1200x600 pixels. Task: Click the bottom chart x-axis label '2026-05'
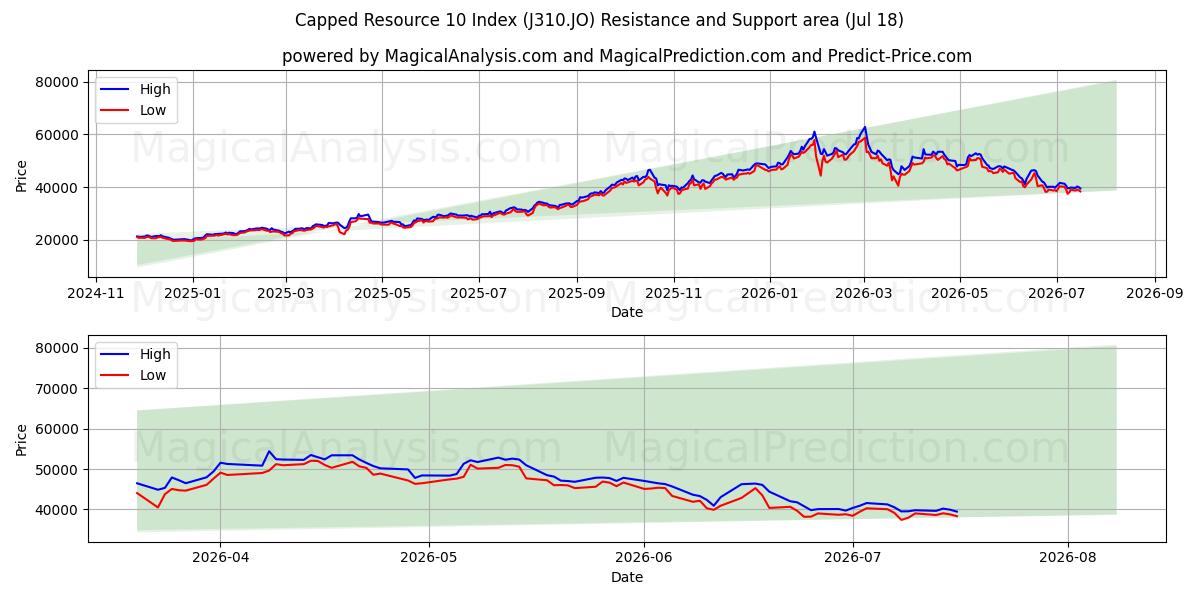[428, 560]
